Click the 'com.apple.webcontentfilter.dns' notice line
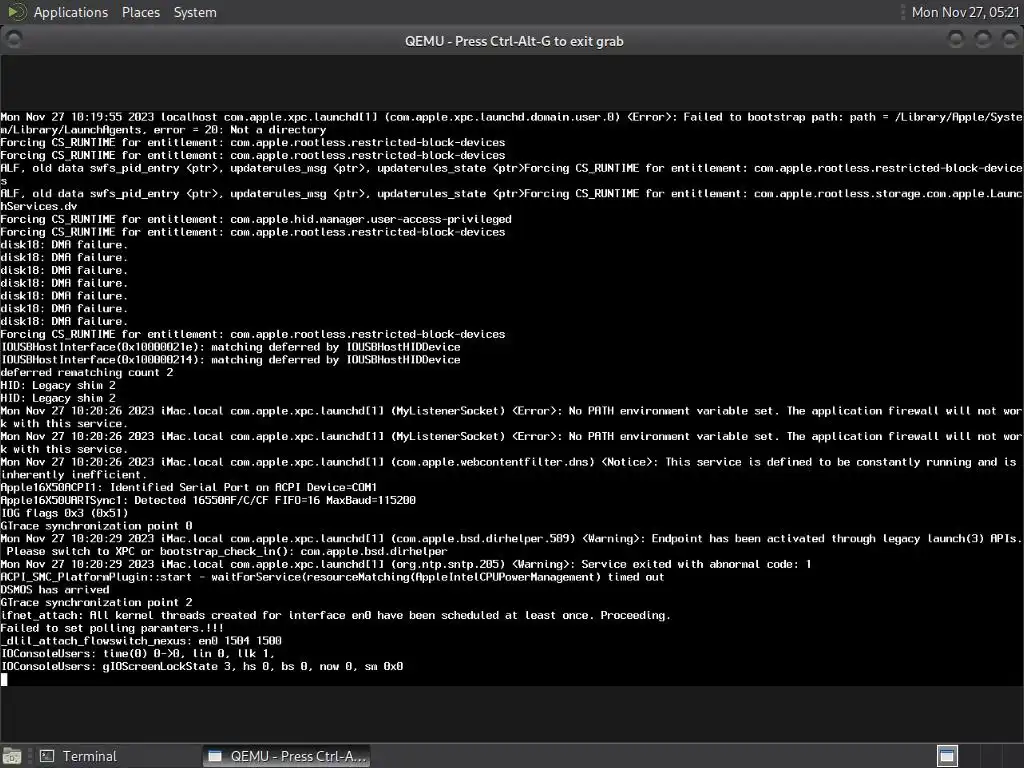Screen dimensions: 1024x768 509,462
